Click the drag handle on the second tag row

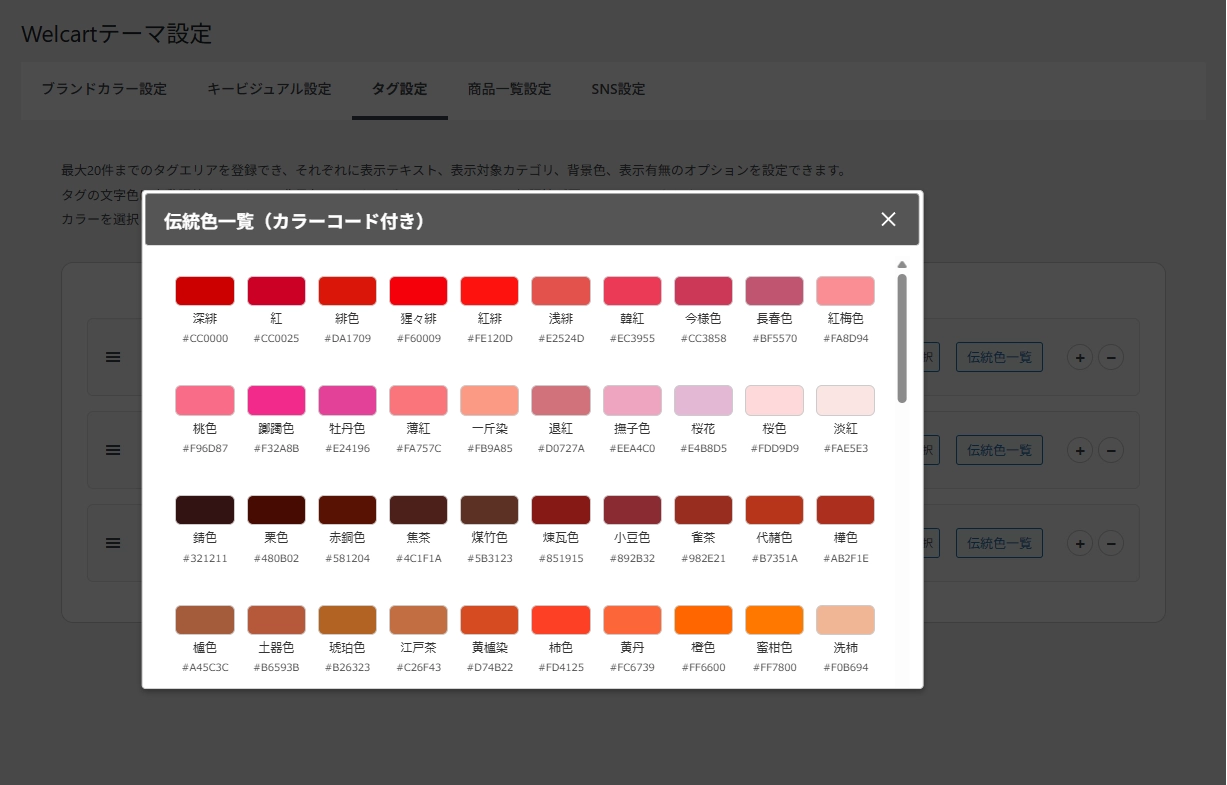[x=113, y=450]
